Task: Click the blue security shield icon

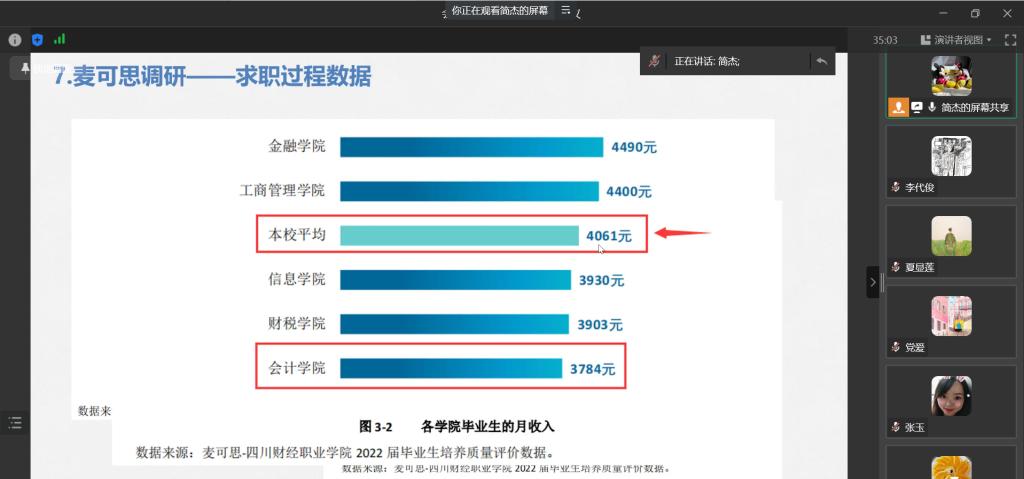Action: [37, 40]
